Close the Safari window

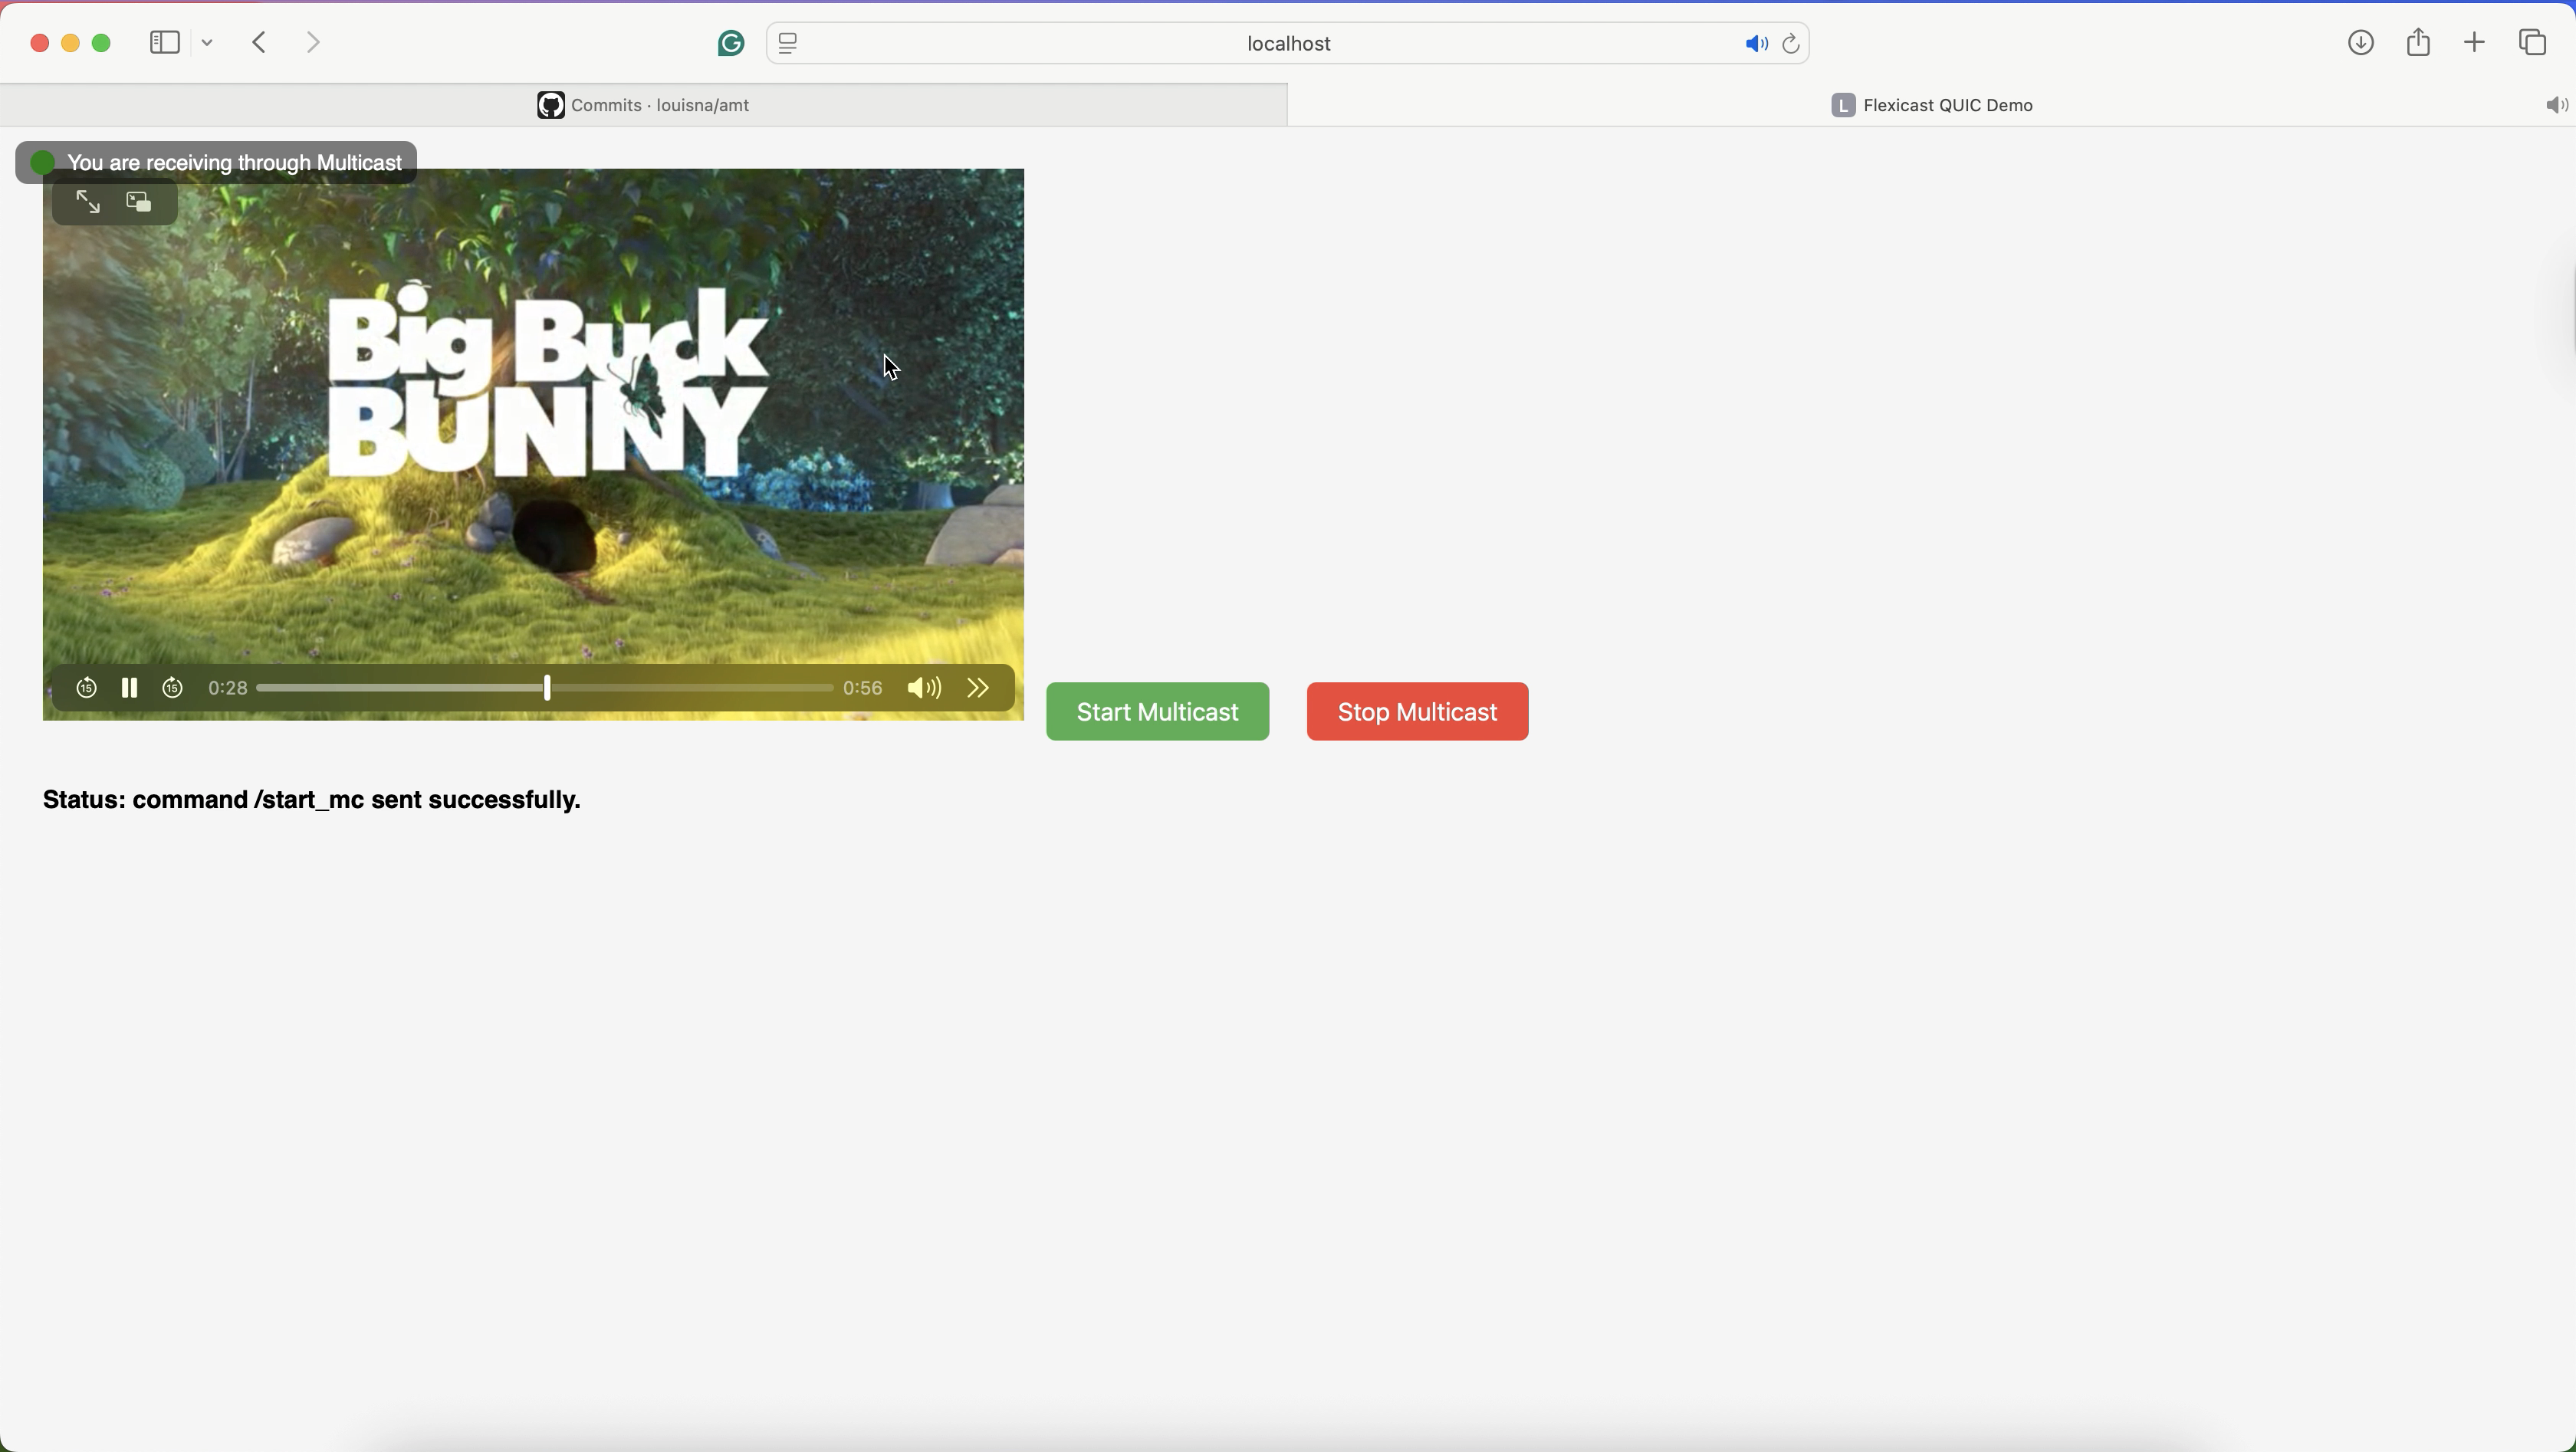coord(39,44)
